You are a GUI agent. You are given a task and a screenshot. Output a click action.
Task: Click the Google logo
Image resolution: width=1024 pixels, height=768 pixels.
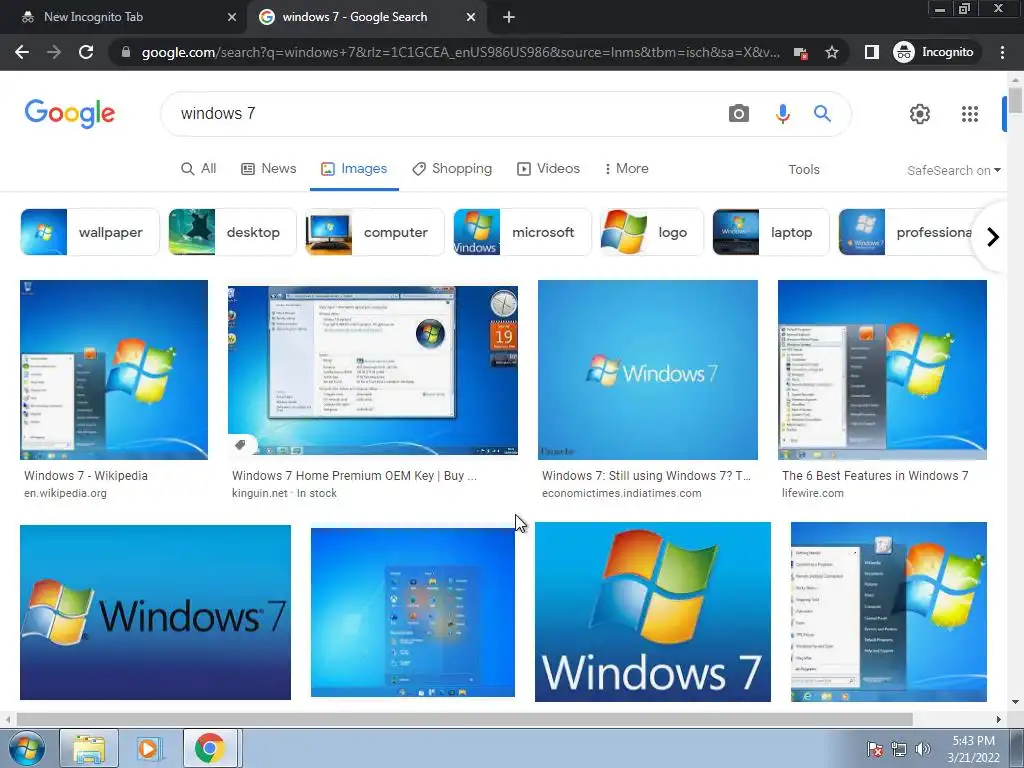click(x=70, y=114)
